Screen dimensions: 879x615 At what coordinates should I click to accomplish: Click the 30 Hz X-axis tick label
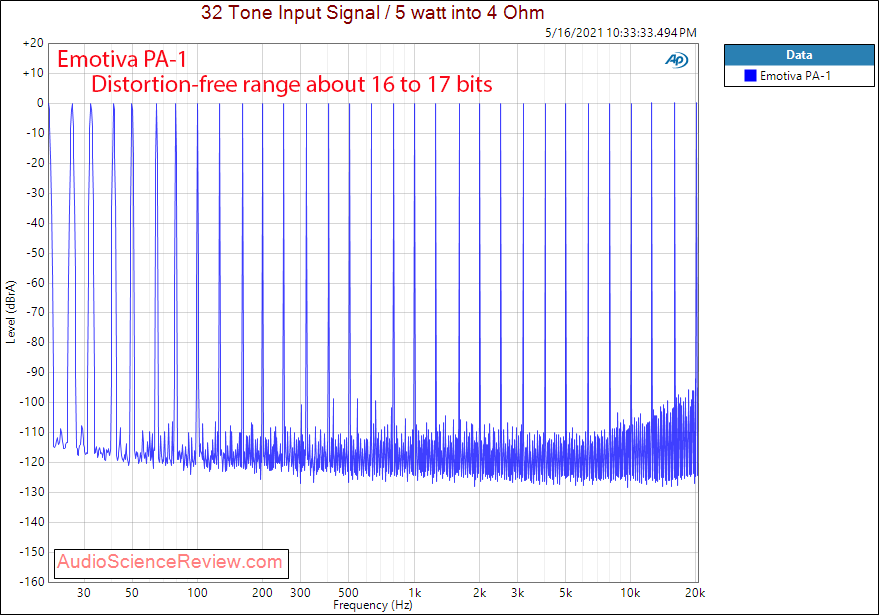84,593
